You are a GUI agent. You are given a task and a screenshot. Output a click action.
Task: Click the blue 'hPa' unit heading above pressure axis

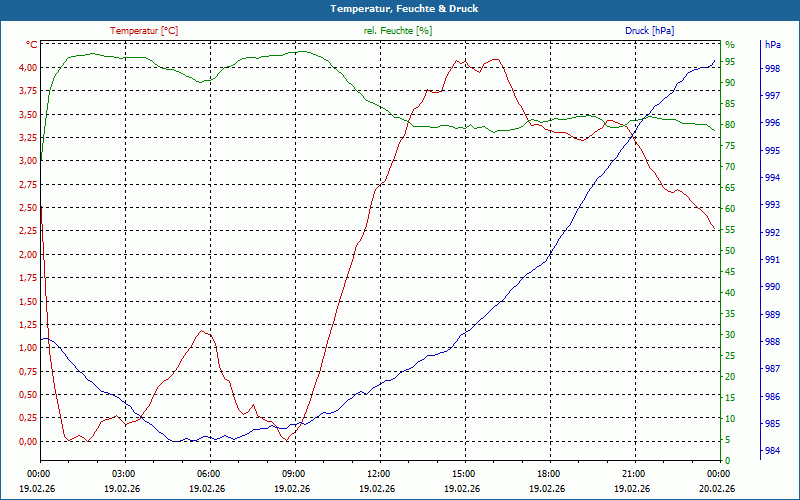click(x=772, y=45)
